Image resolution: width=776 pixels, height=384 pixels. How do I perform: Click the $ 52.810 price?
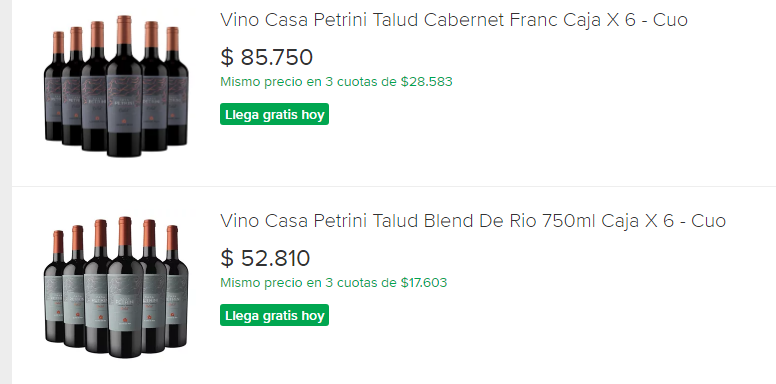(265, 258)
